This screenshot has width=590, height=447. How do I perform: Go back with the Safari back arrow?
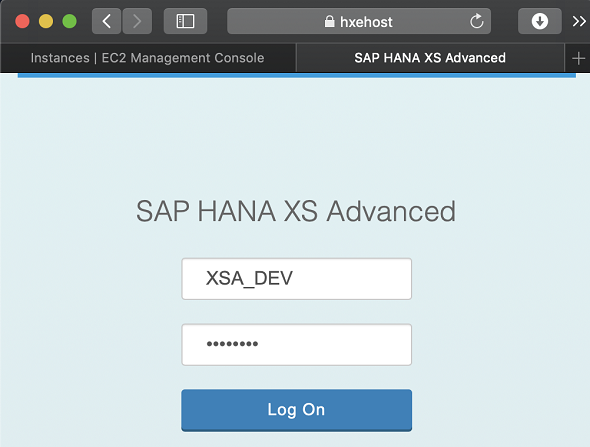(106, 21)
